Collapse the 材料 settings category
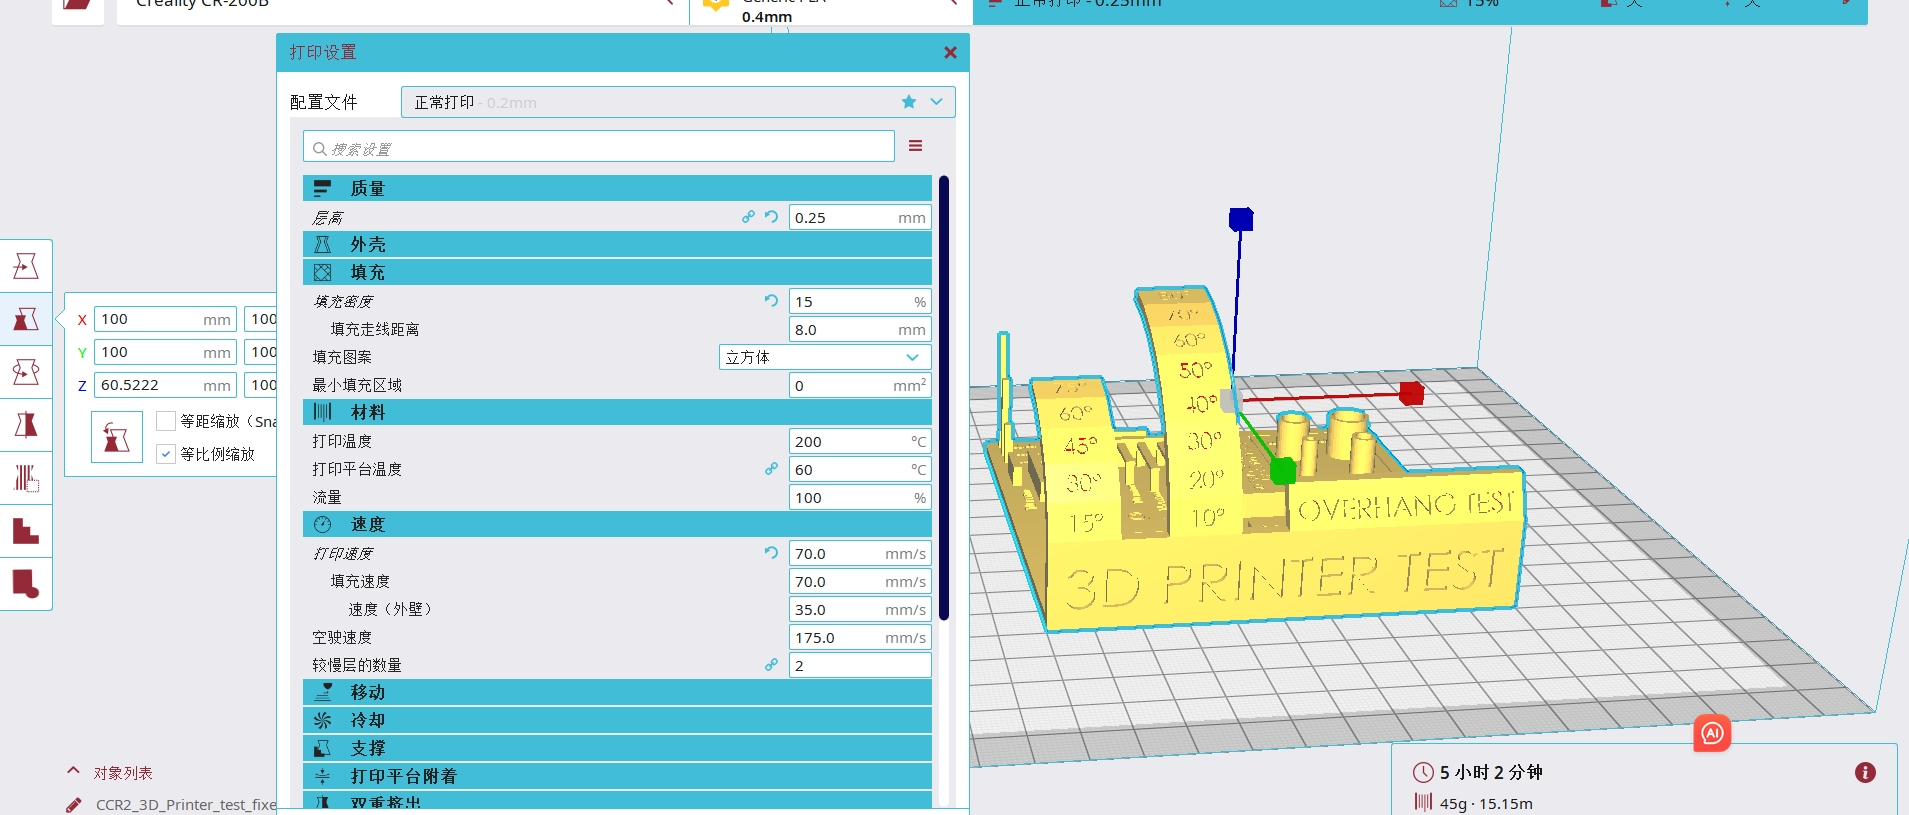The image size is (1909, 815). click(617, 412)
